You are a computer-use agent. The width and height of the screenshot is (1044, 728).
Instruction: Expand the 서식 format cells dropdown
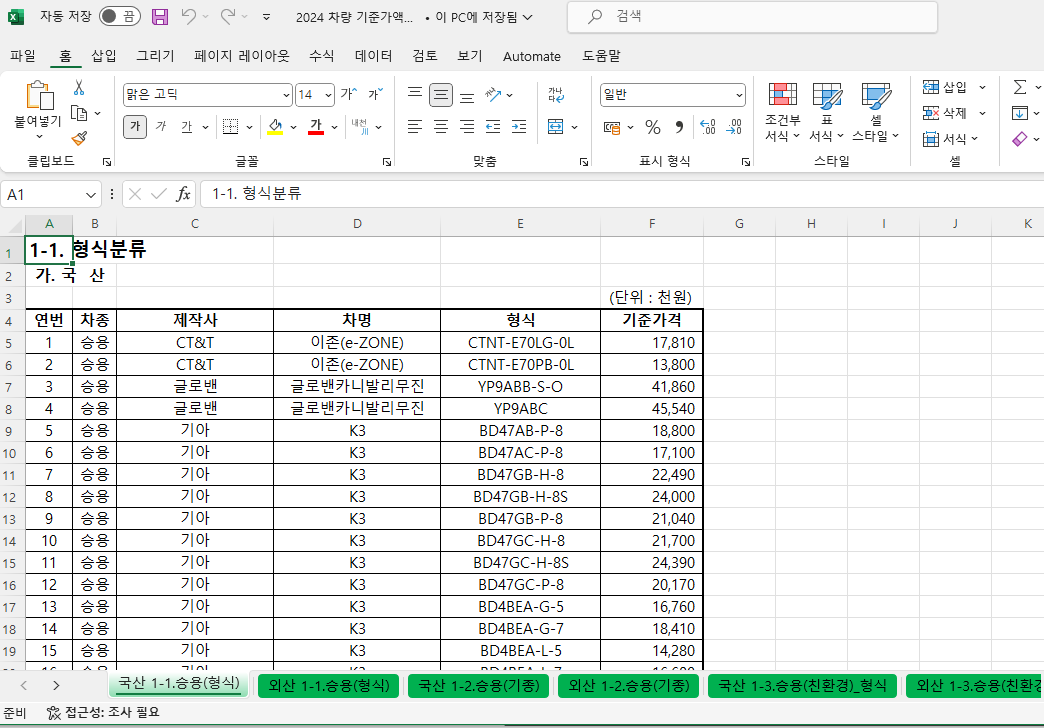(x=975, y=139)
